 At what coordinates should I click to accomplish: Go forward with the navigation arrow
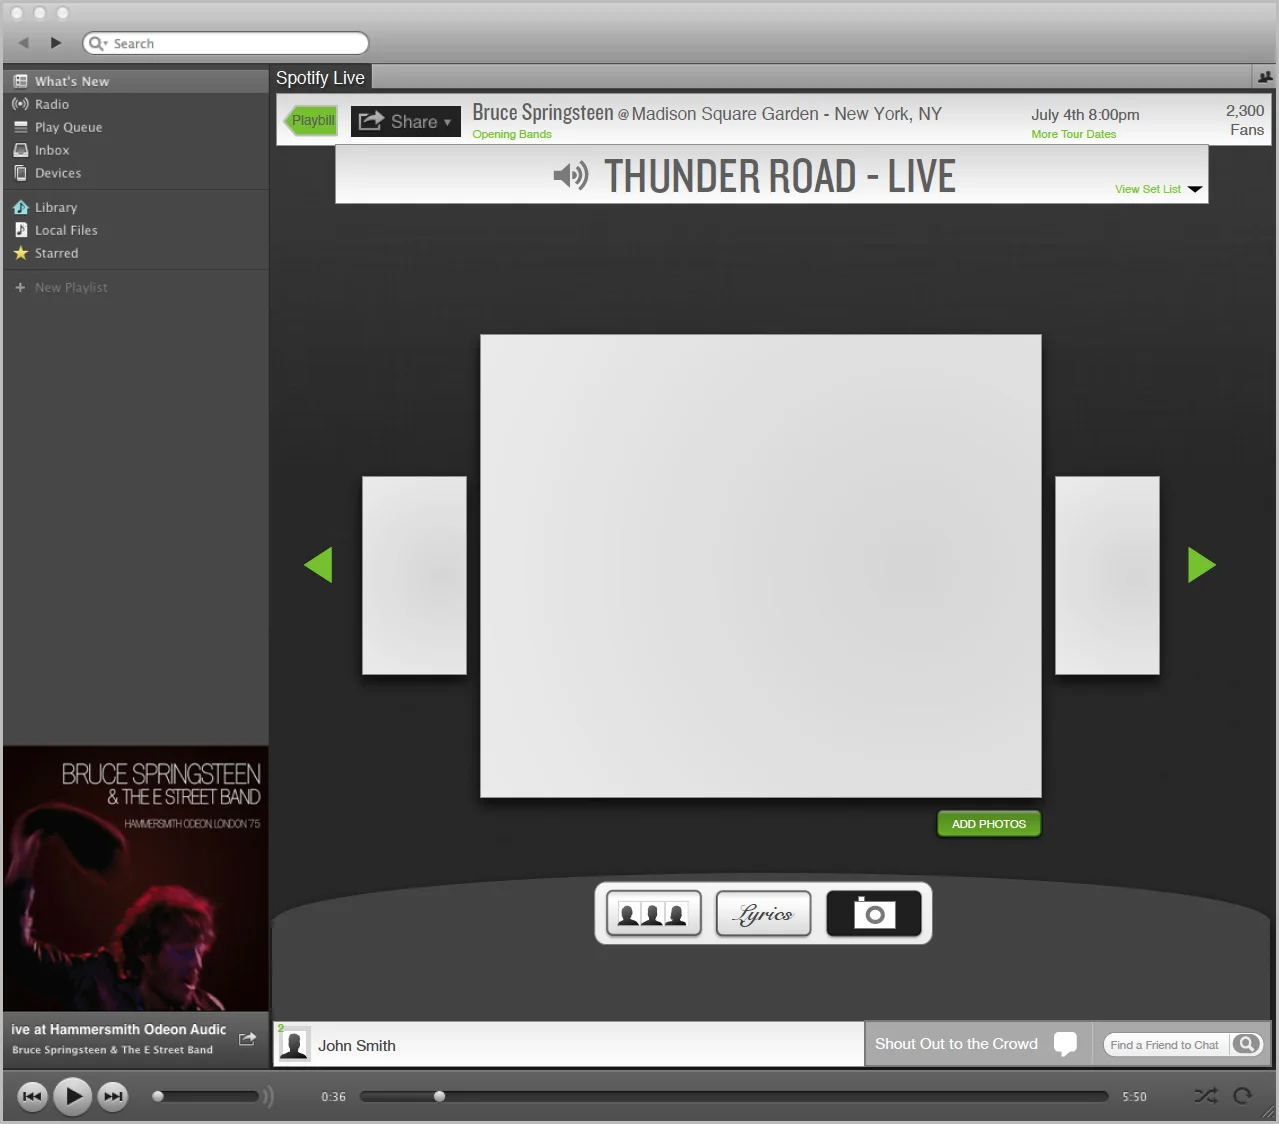click(56, 43)
